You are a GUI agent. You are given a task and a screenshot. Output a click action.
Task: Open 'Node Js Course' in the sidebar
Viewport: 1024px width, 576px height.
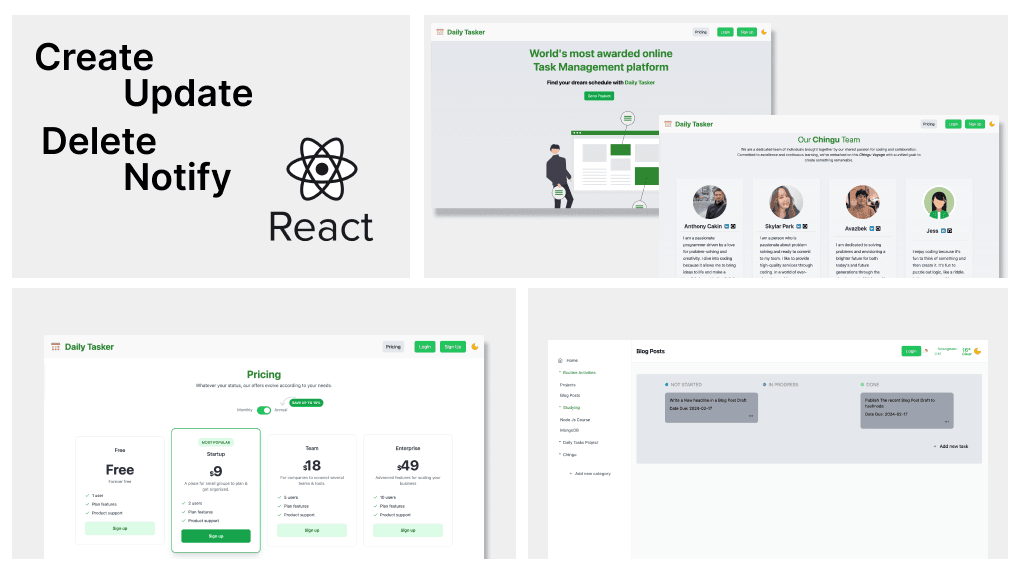pyautogui.click(x=575, y=419)
